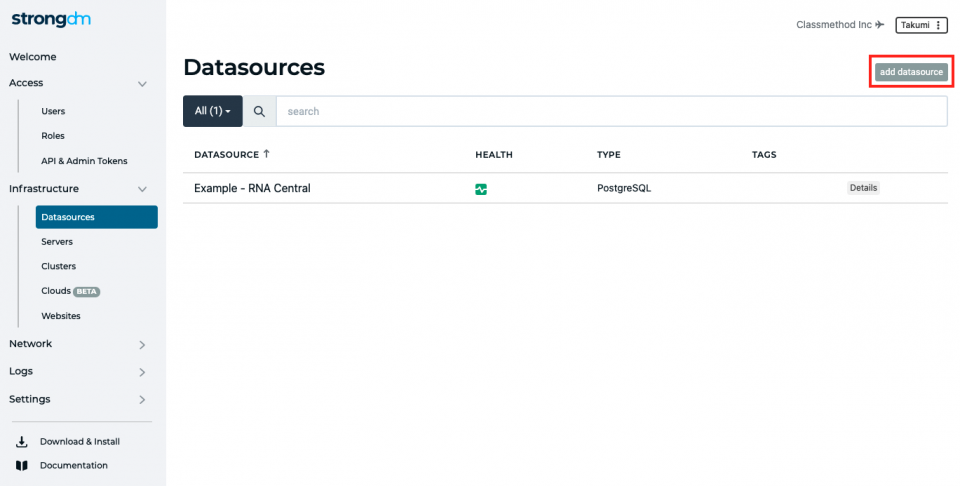960x486 pixels.
Task: Click the datasource search field
Action: click(x=612, y=111)
